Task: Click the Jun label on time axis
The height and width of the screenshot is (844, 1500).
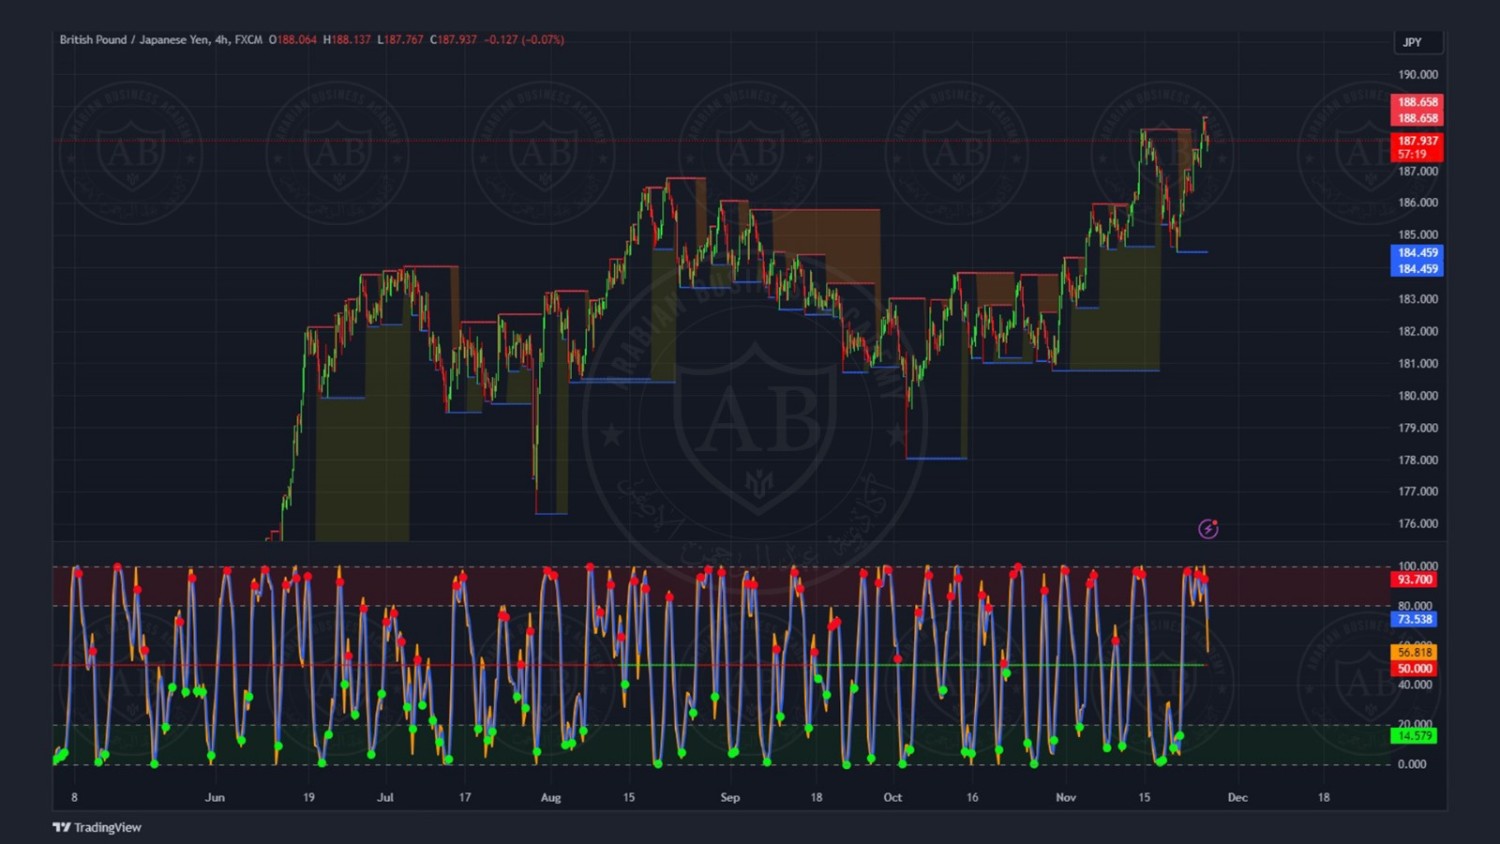Action: click(x=215, y=798)
